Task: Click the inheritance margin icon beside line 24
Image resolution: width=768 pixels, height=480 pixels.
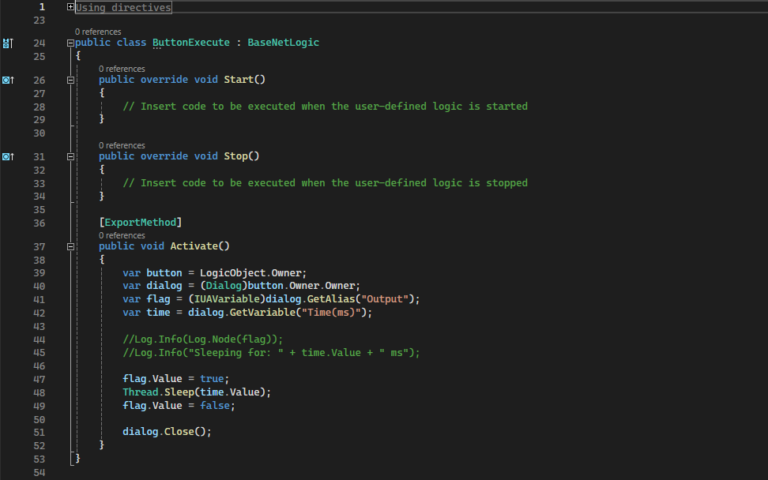Action: tap(8, 43)
